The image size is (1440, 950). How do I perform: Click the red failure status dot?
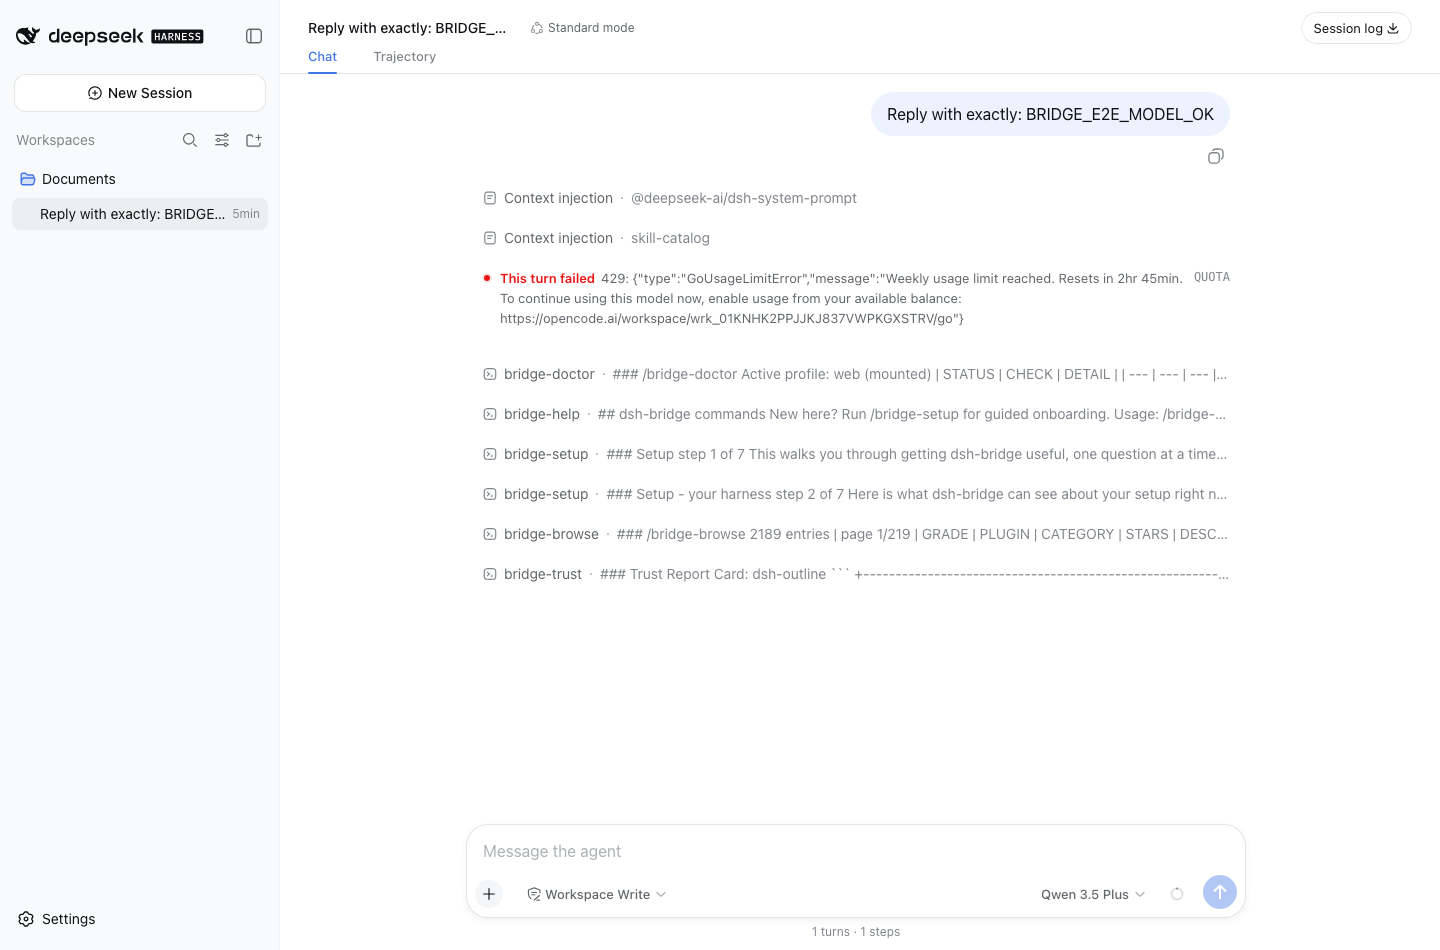pyautogui.click(x=487, y=278)
